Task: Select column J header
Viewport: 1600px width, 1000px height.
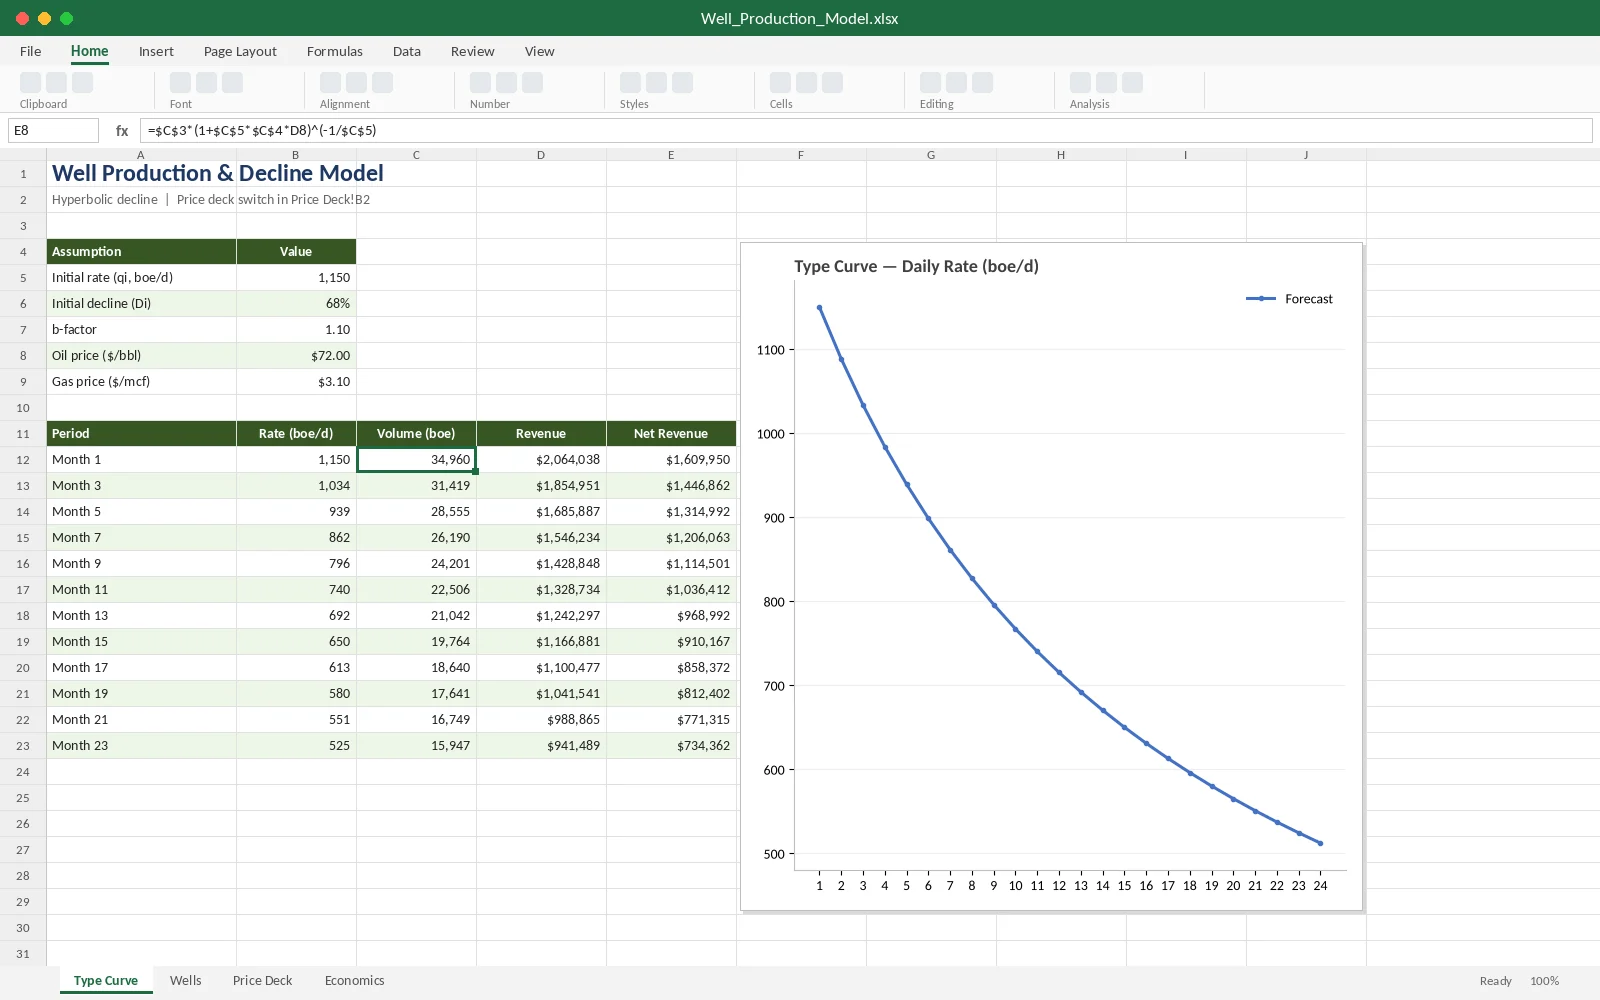Action: (x=1306, y=155)
